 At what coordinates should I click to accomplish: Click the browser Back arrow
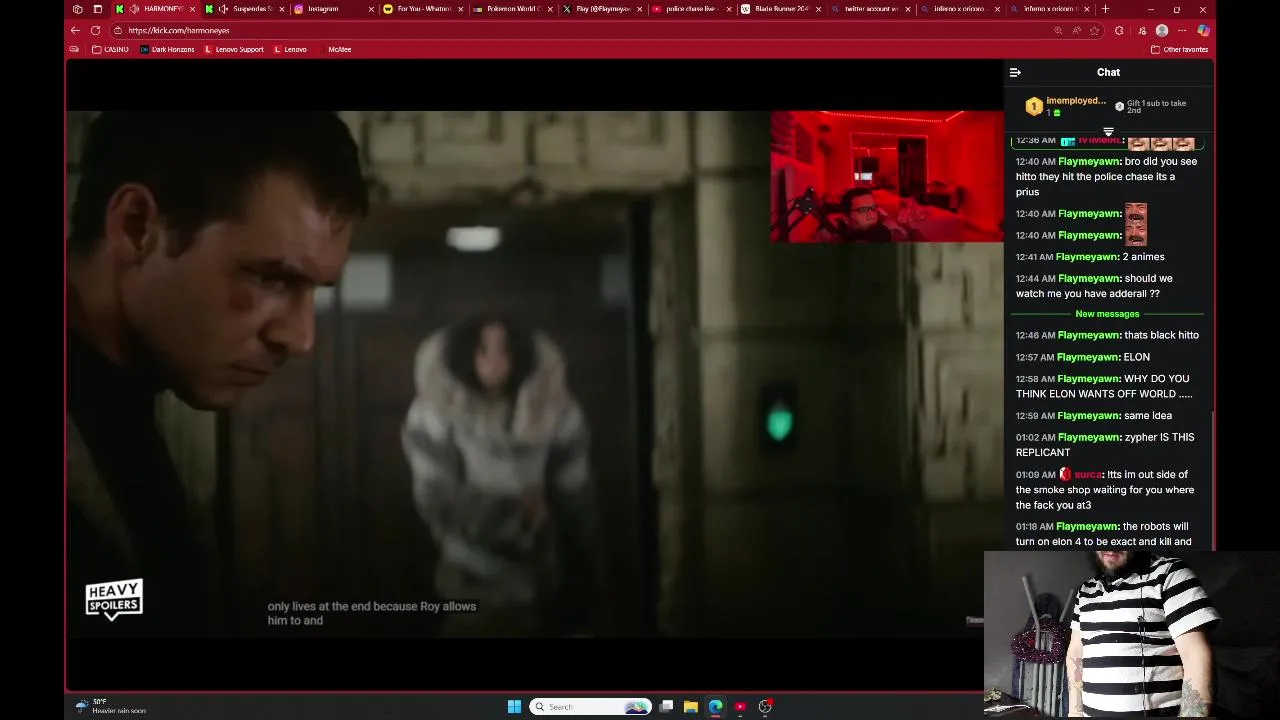(75, 30)
